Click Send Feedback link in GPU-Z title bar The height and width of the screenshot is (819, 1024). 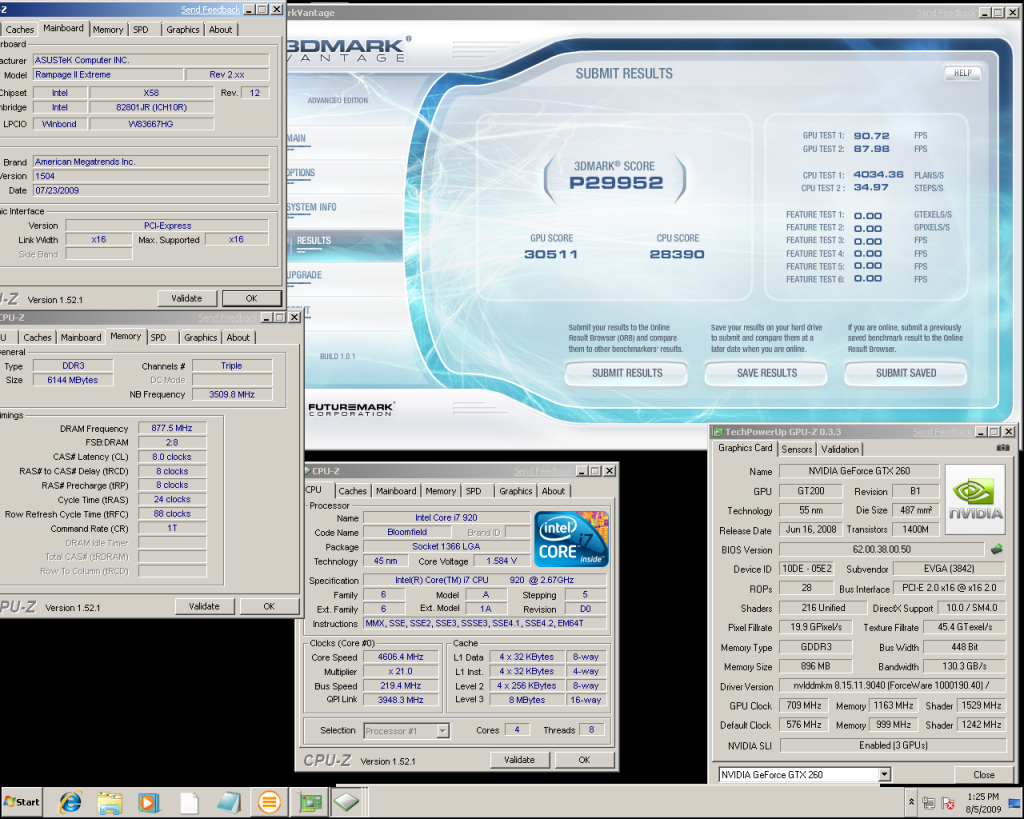pos(941,432)
